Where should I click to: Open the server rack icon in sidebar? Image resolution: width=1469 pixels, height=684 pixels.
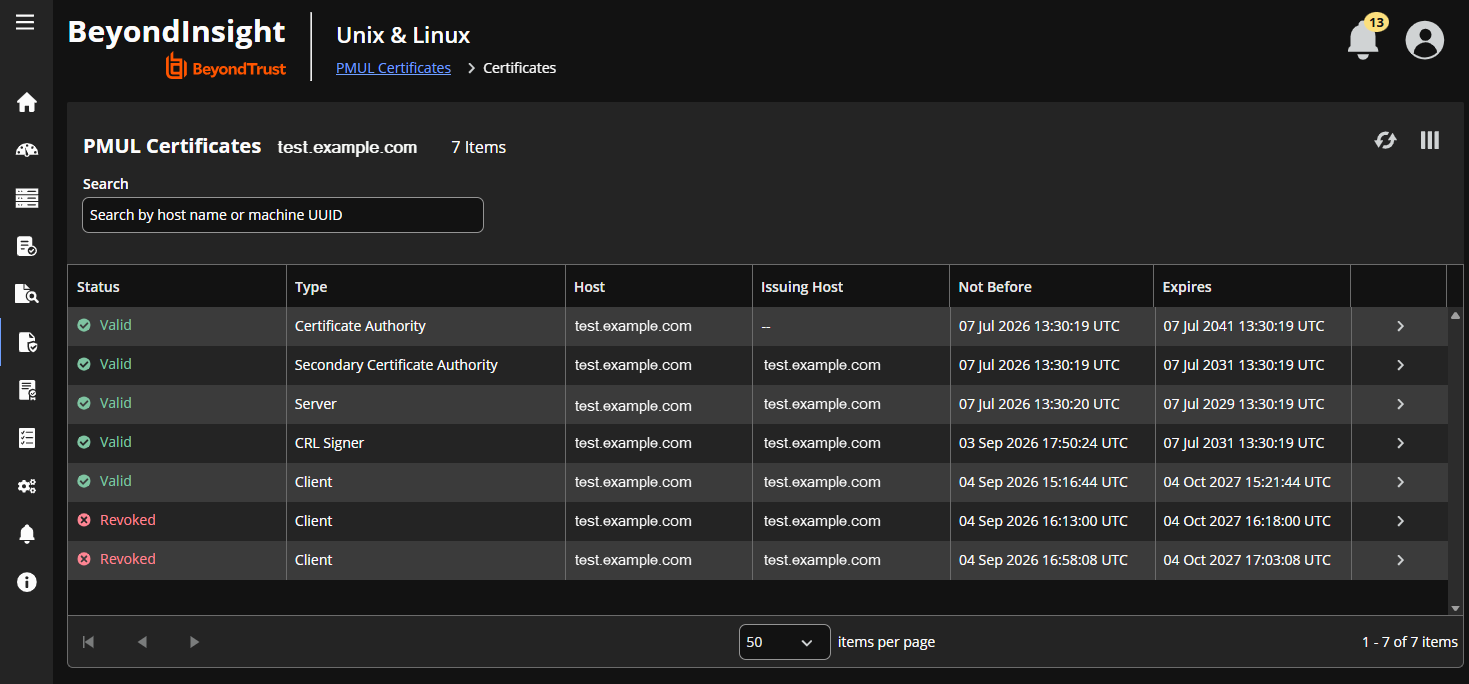[x=27, y=198]
